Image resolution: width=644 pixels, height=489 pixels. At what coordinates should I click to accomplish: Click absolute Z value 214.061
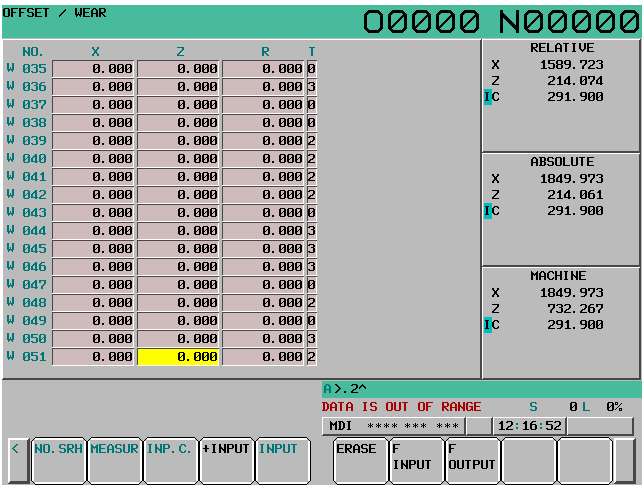[x=575, y=195]
